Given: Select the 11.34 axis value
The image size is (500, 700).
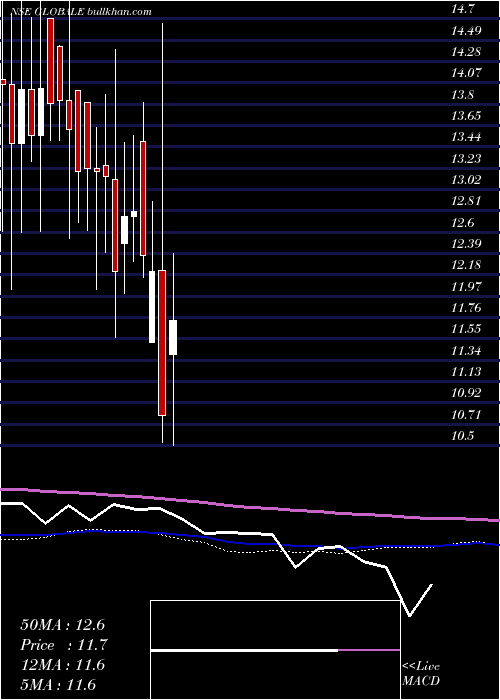Looking at the screenshot, I should (466, 350).
